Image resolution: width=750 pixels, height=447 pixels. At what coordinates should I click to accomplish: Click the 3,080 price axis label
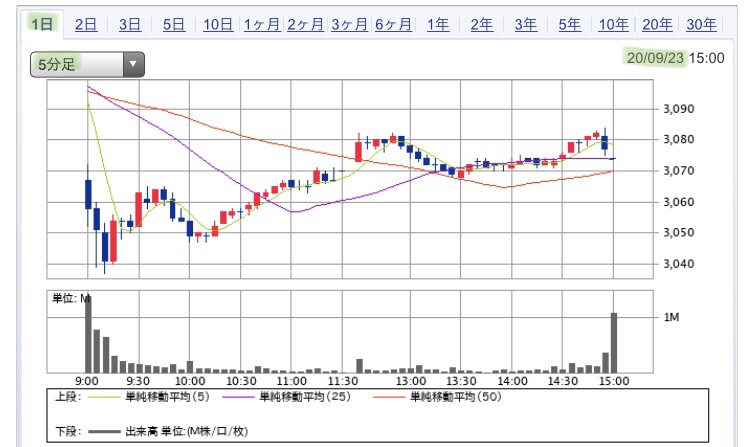coord(679,140)
